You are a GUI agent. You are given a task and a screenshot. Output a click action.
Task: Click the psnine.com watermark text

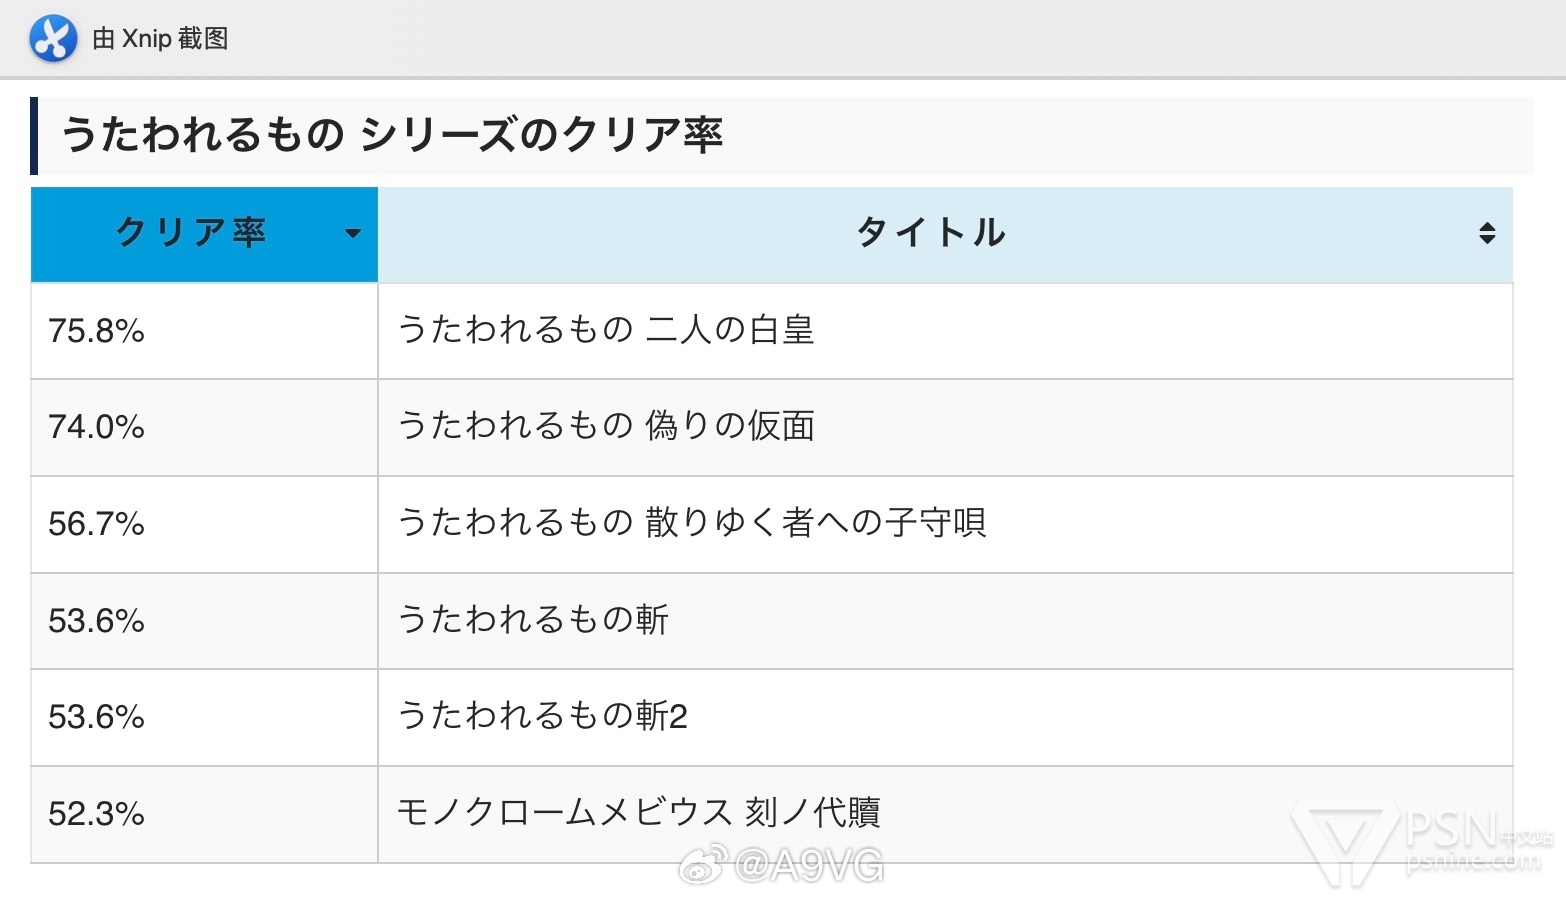(x=1473, y=860)
